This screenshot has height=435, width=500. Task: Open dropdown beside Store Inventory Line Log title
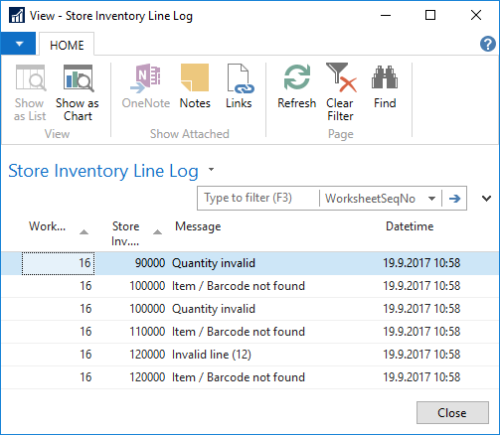click(211, 169)
